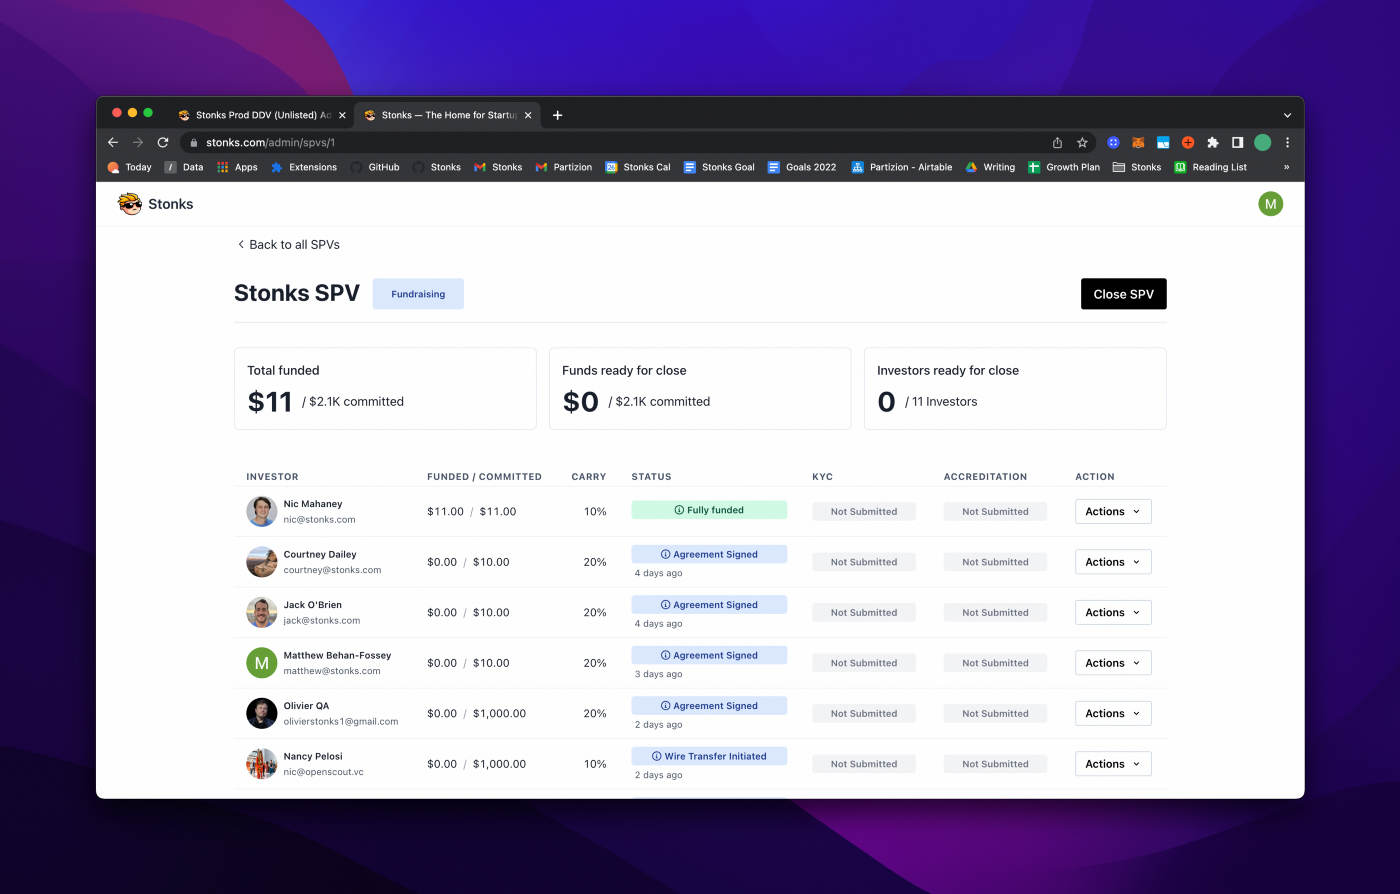The width and height of the screenshot is (1400, 894).
Task: Click Courtney Dailey's avatar photo
Action: [261, 562]
